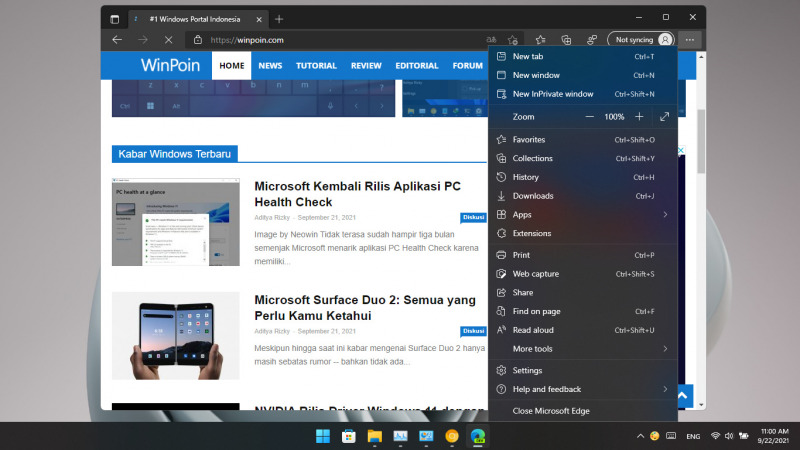Expand the More tools submenu

tap(583, 349)
